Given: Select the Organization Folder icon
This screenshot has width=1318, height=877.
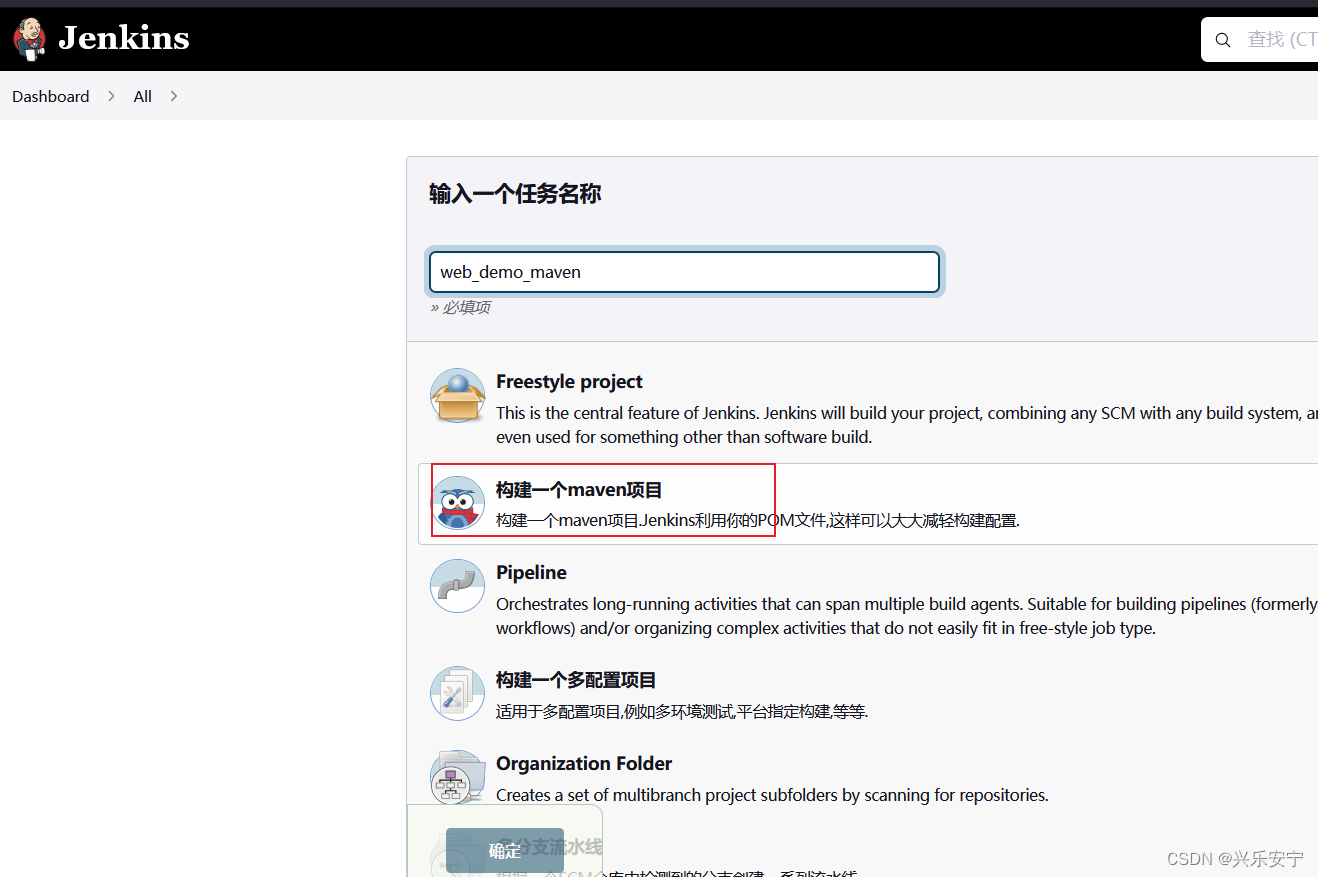Looking at the screenshot, I should (x=458, y=777).
